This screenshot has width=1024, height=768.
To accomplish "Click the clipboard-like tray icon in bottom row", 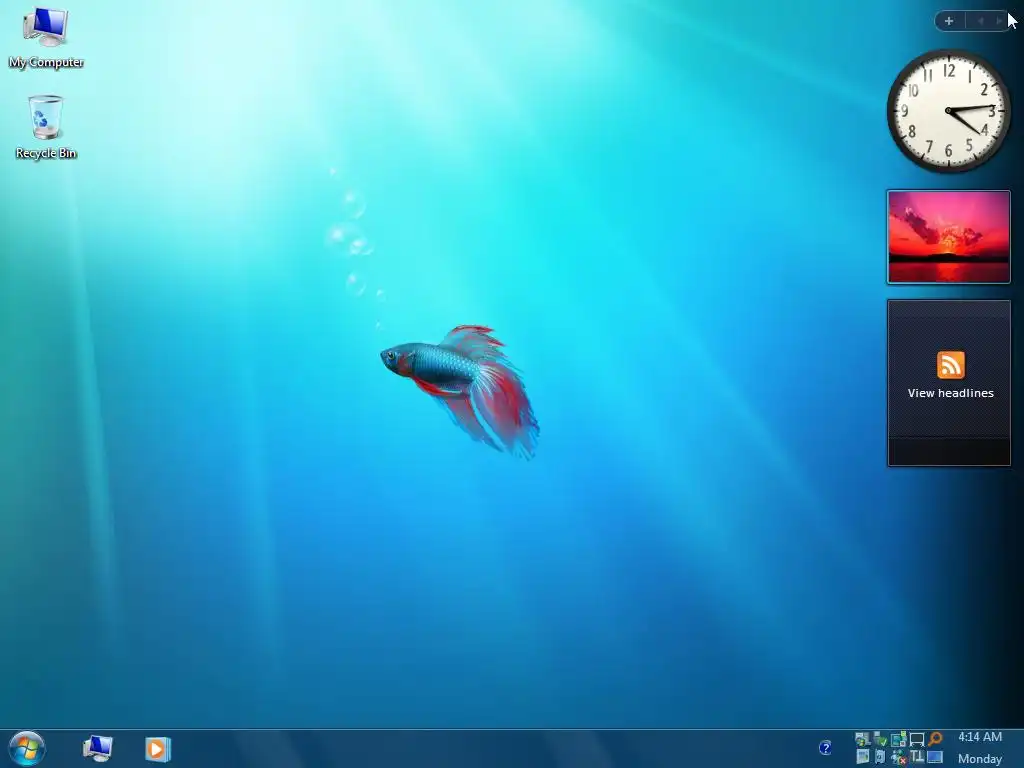I will 880,756.
